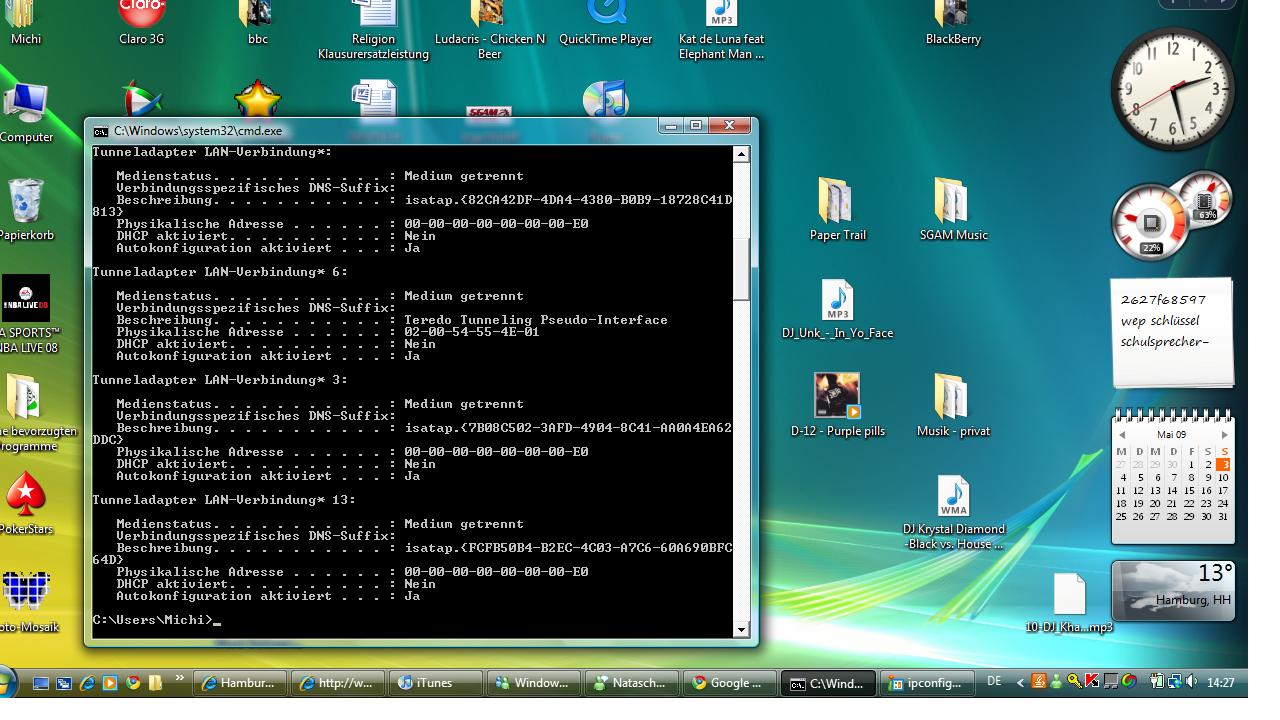1280x720 pixels.
Task: Launch Google Chrome from Quick Launch
Action: tap(133, 683)
